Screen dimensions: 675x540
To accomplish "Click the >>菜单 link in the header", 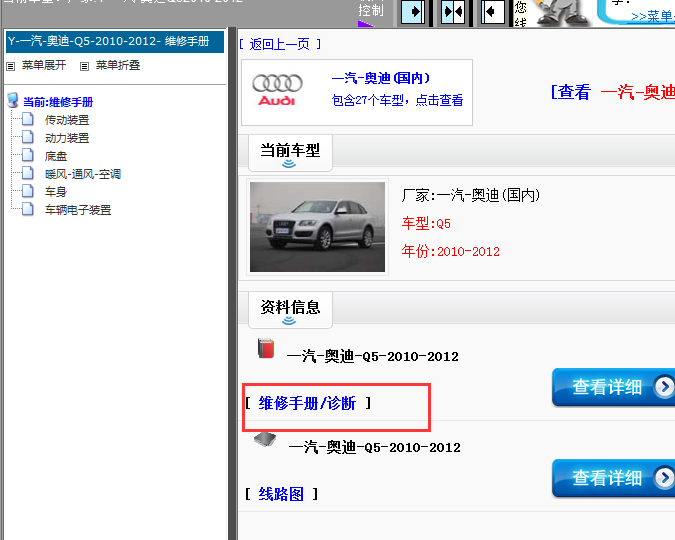I will tap(653, 16).
